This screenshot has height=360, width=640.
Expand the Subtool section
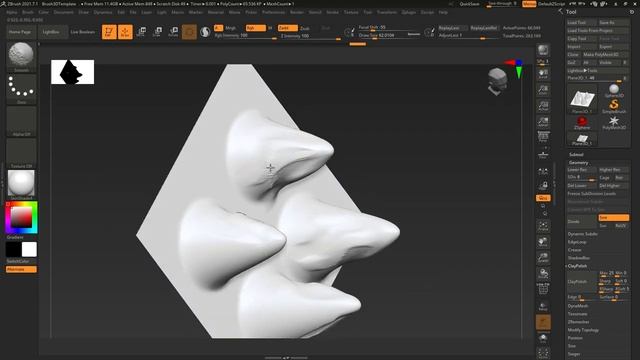click(x=576, y=155)
